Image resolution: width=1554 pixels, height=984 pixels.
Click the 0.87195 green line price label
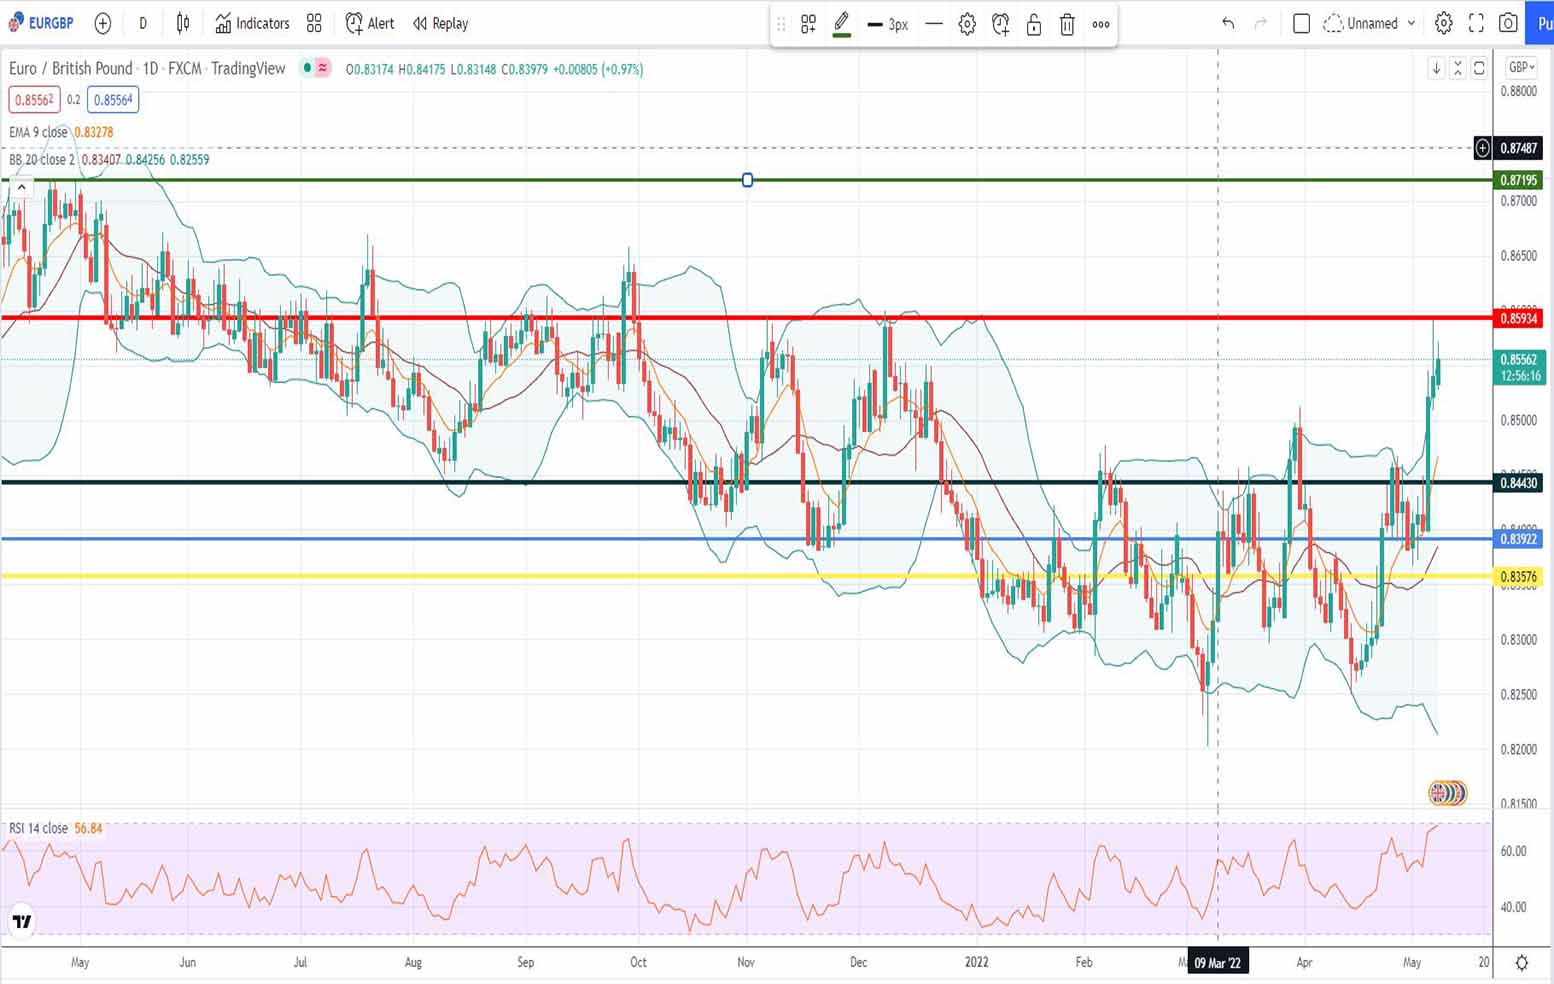(1518, 180)
